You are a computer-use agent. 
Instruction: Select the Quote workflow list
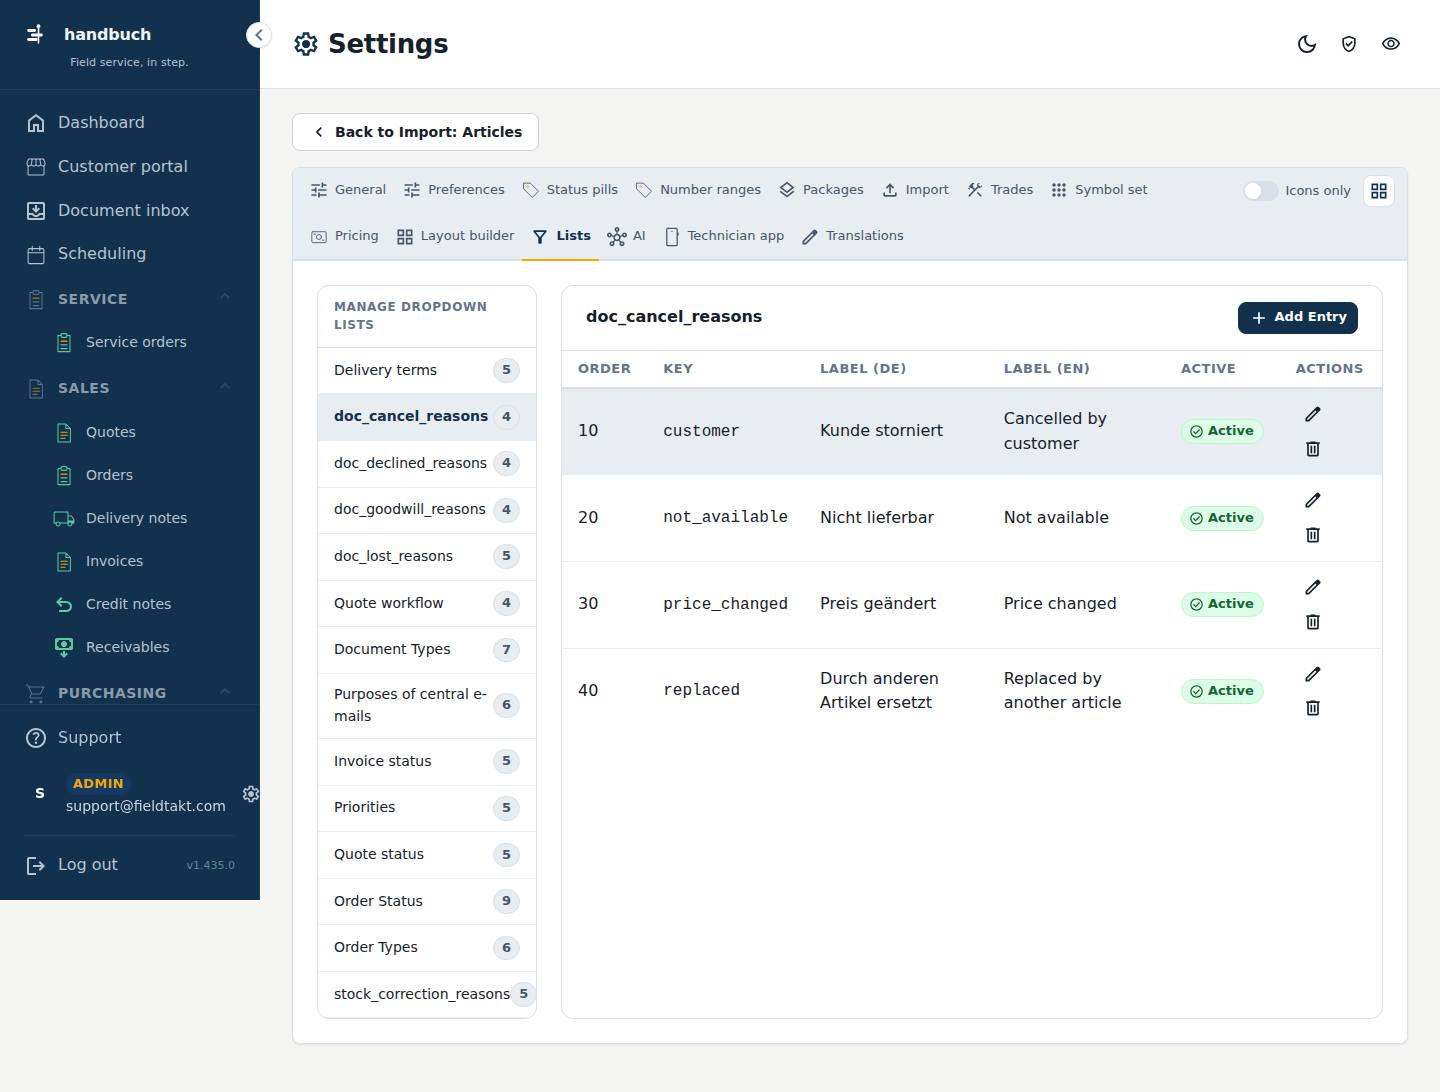tap(427, 603)
